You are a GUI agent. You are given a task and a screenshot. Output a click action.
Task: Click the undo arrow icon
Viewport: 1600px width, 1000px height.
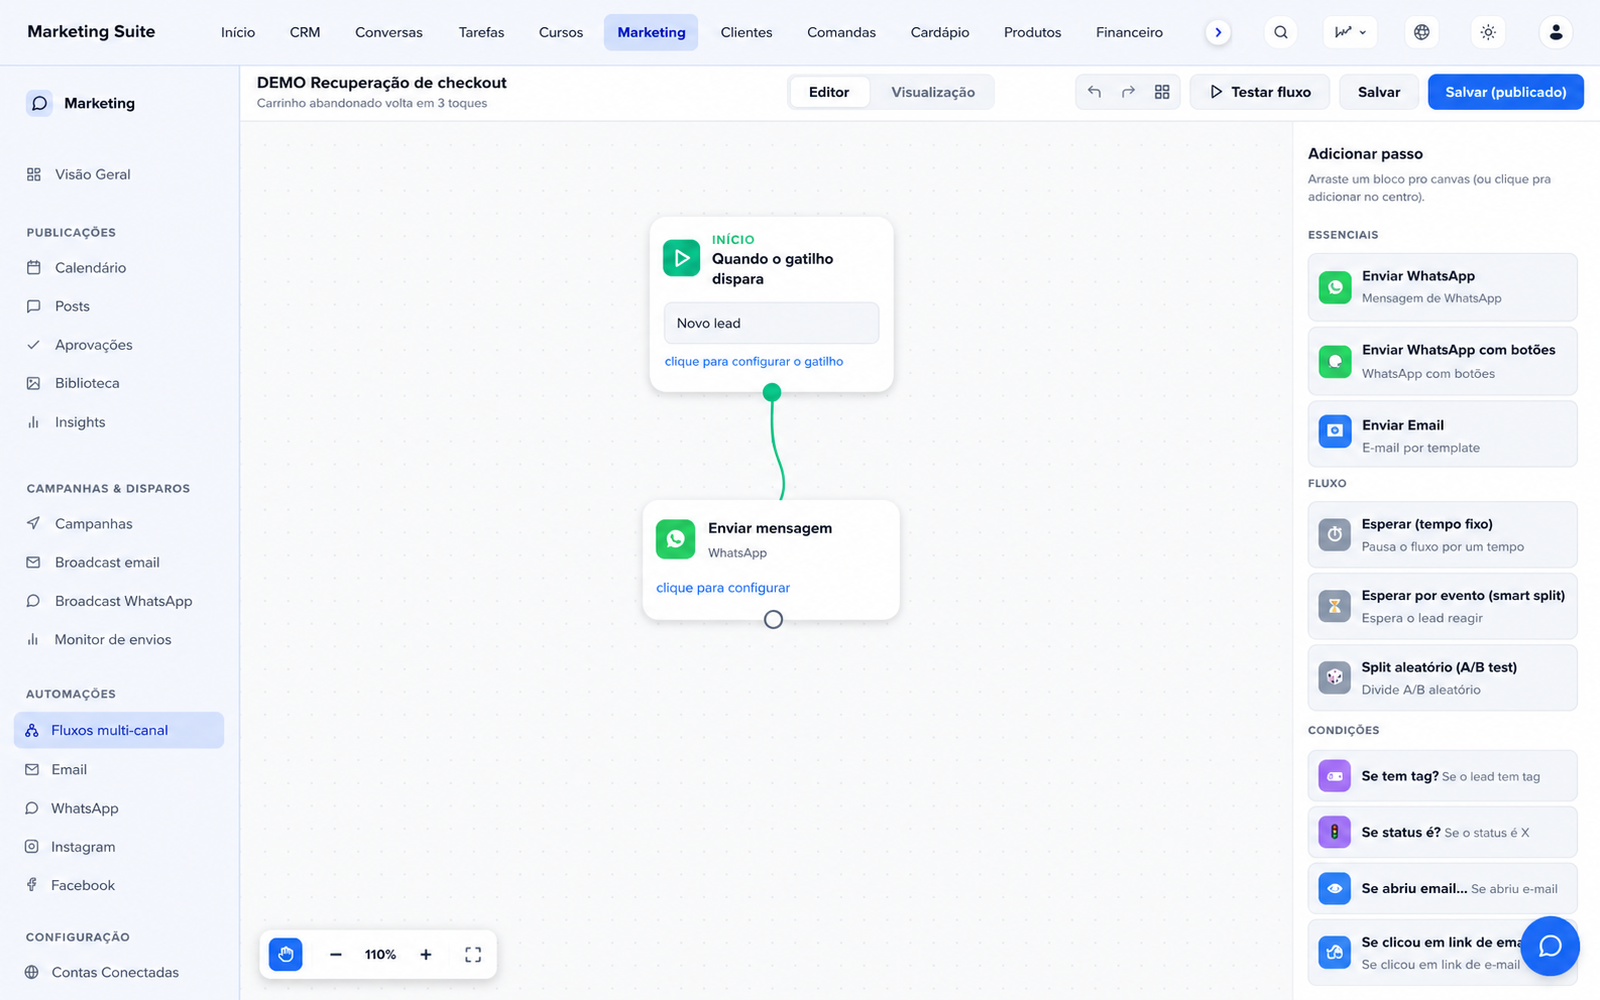coord(1095,92)
